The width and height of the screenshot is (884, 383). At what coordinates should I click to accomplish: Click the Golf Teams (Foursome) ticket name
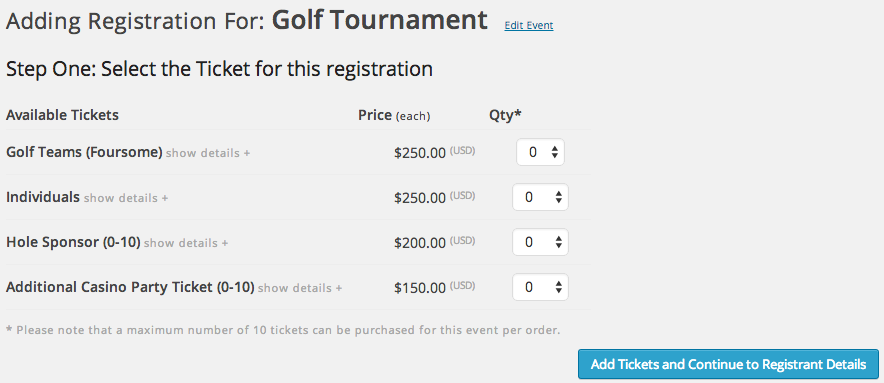click(85, 152)
